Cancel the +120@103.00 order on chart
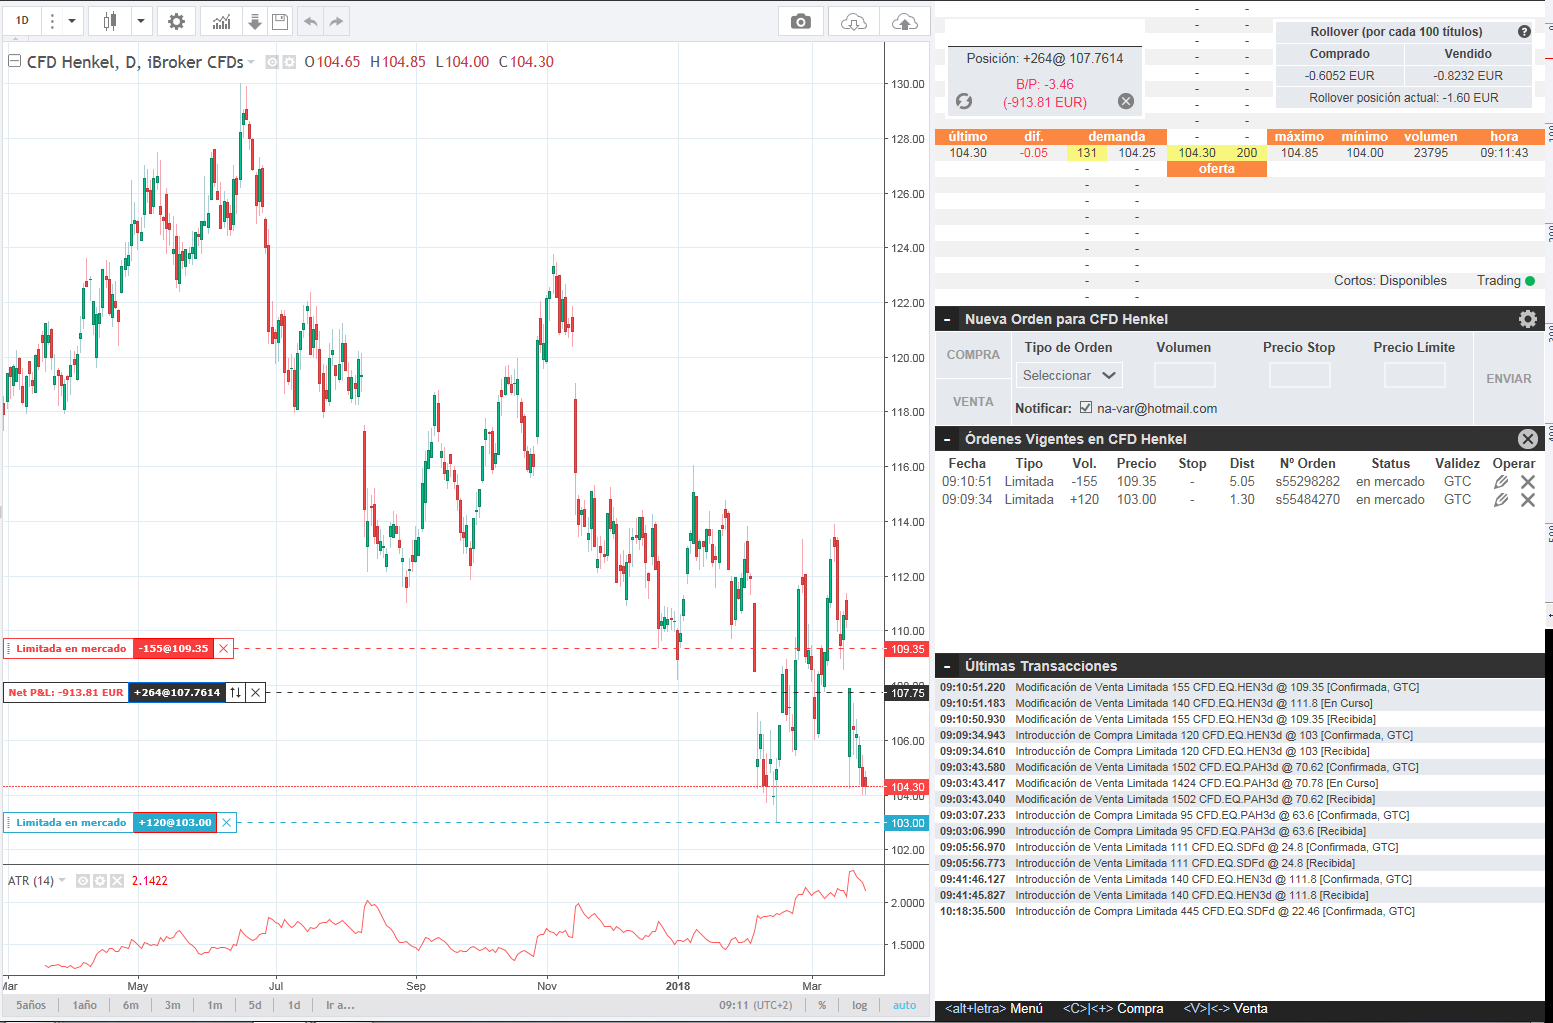The image size is (1553, 1023). (227, 823)
